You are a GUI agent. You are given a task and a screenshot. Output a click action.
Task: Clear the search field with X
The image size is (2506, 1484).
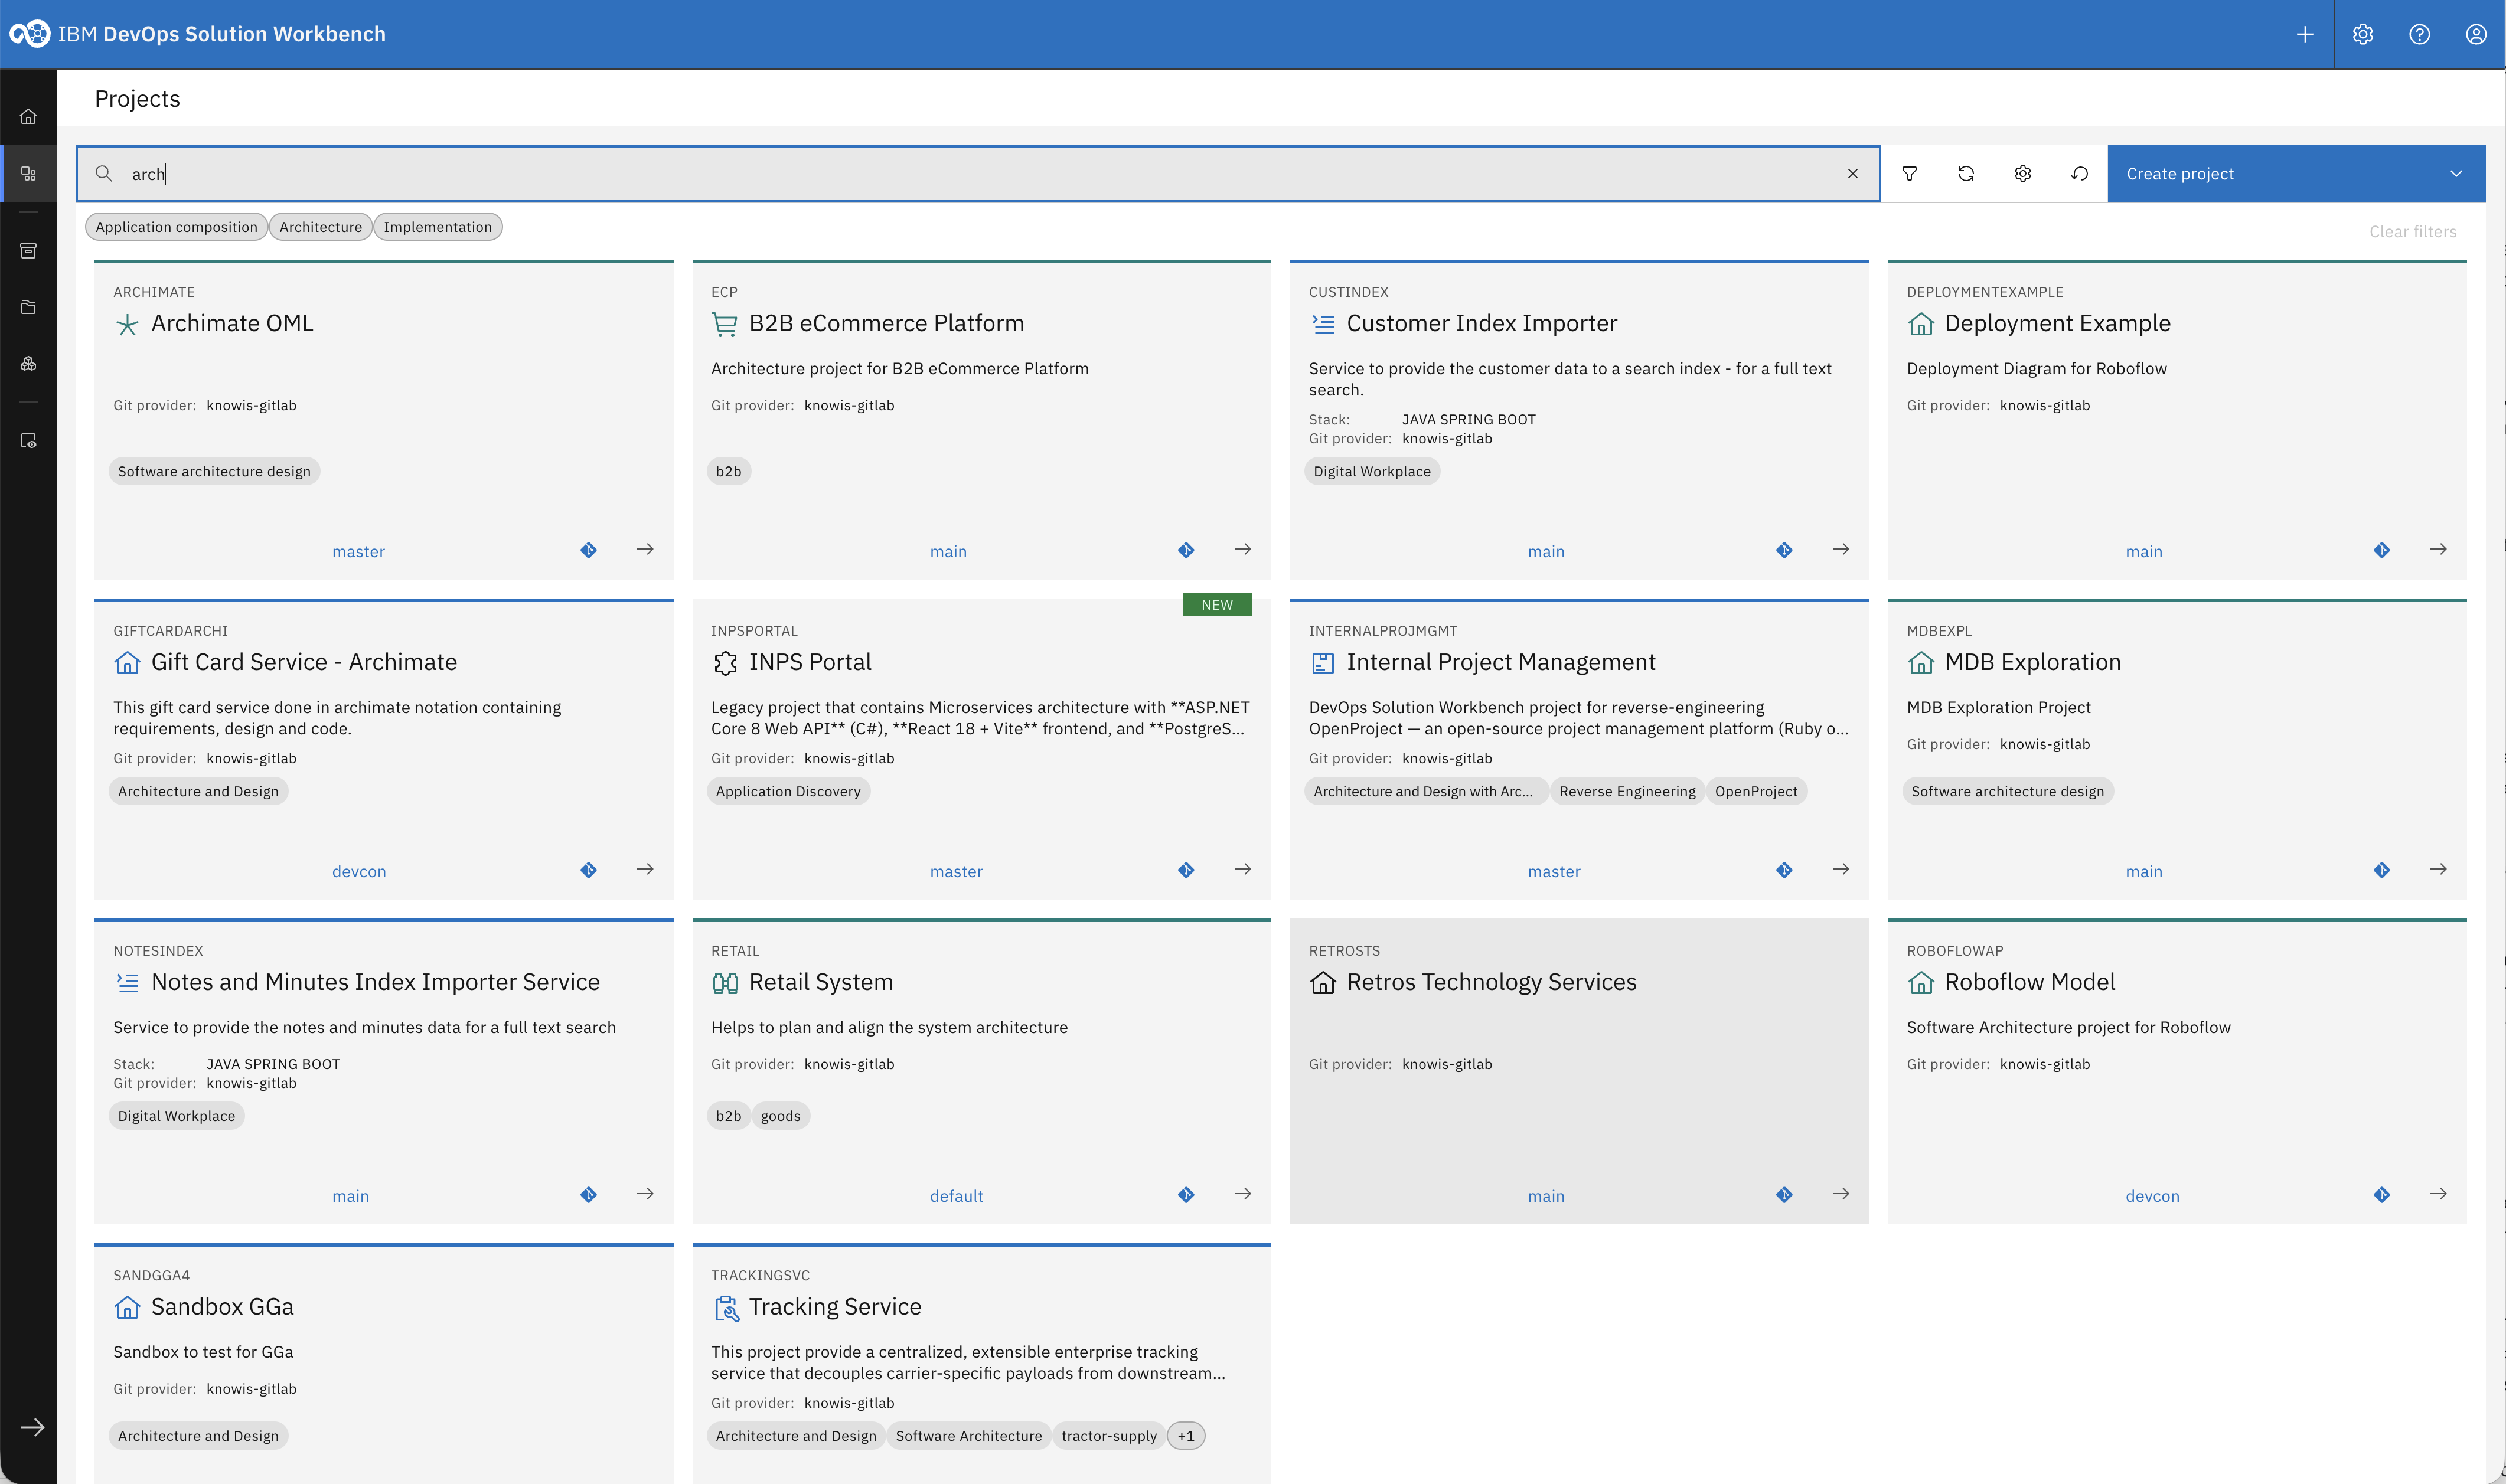1852,174
